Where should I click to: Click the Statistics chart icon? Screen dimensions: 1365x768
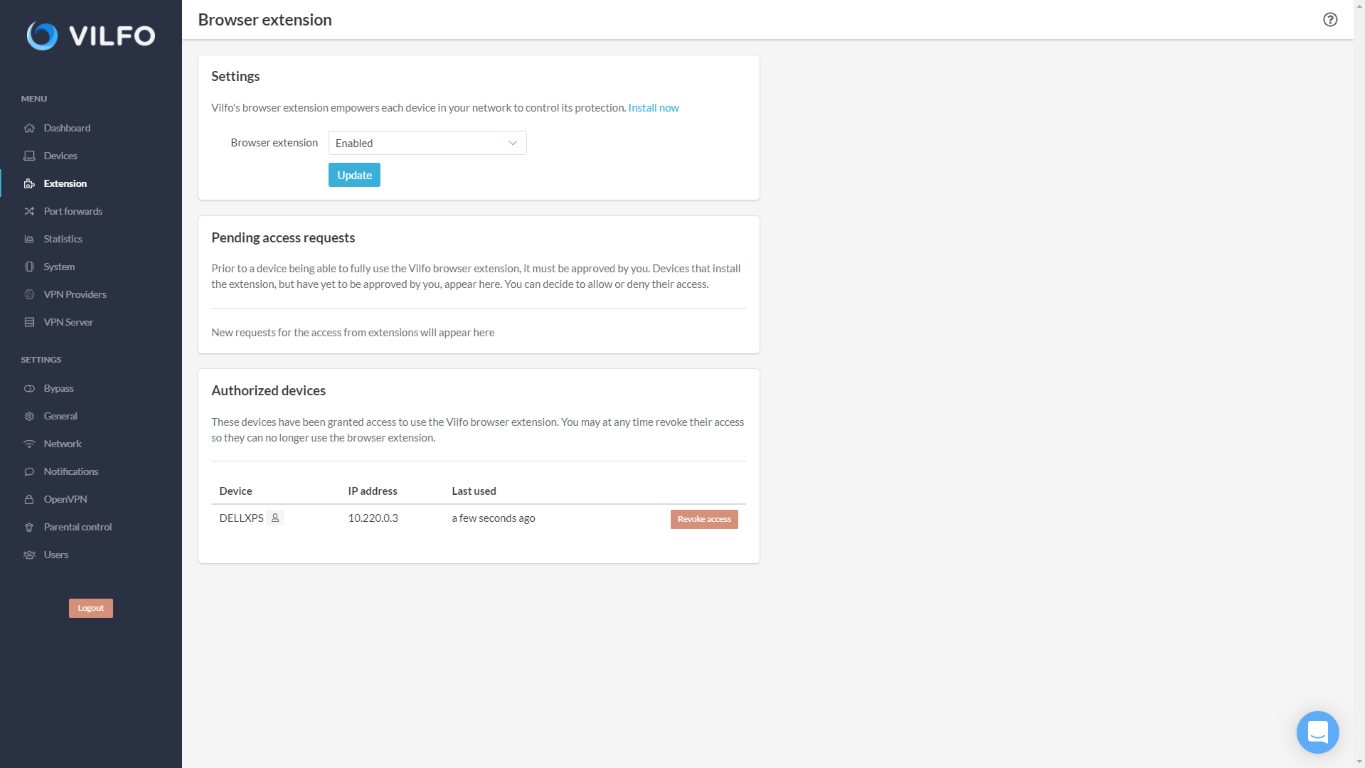pyautogui.click(x=29, y=239)
